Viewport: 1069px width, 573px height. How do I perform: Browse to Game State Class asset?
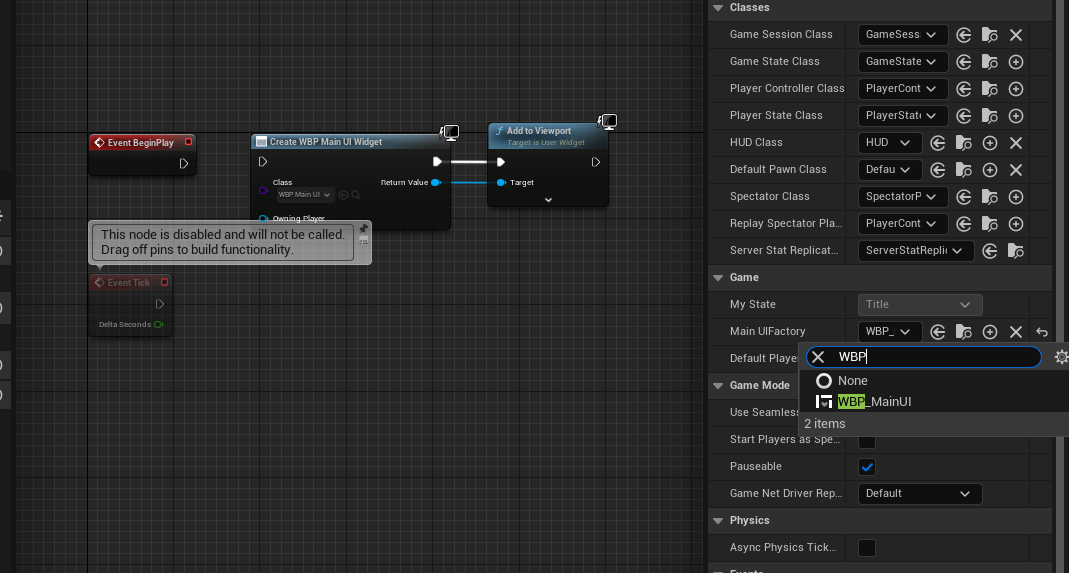pos(989,62)
